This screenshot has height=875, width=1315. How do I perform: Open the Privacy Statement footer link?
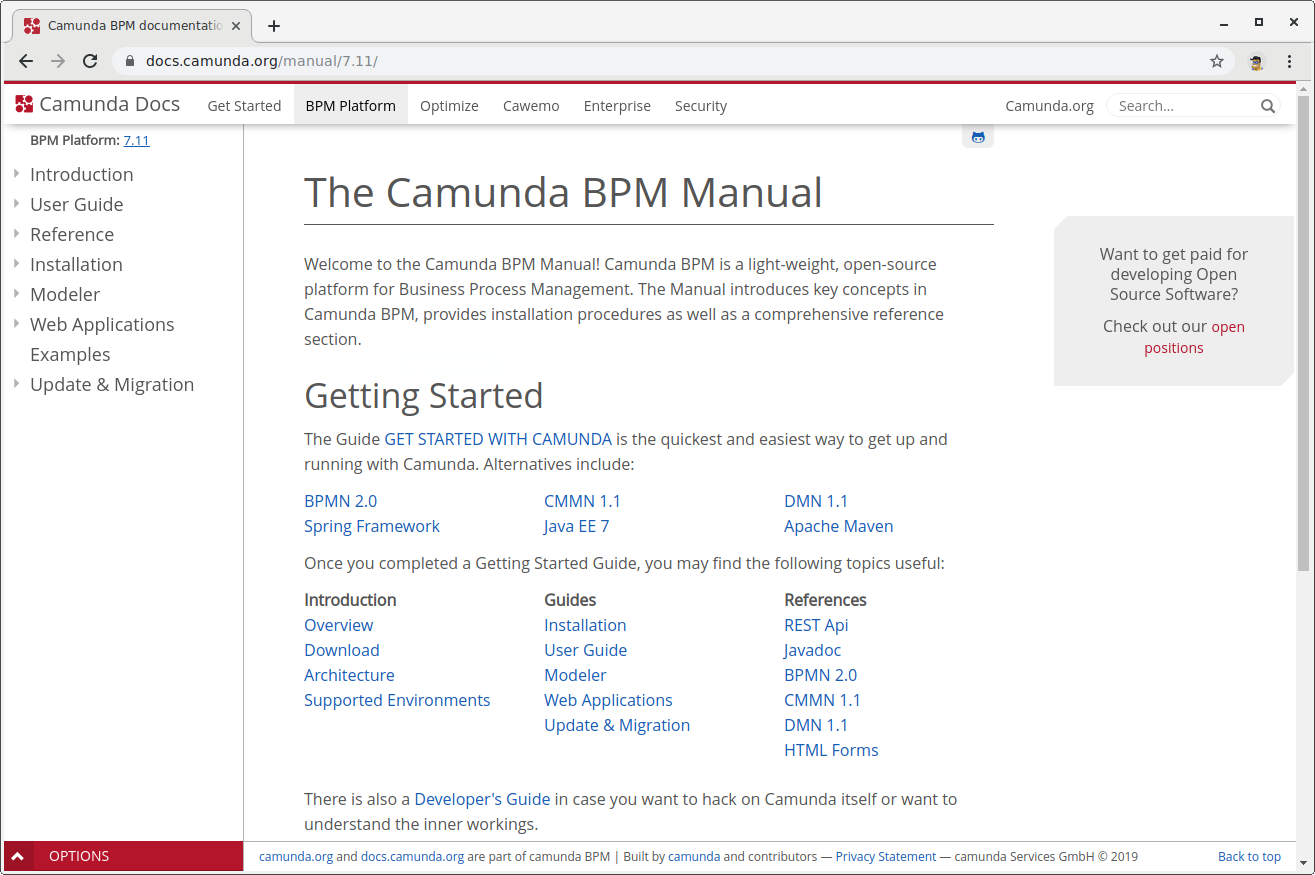click(x=886, y=857)
